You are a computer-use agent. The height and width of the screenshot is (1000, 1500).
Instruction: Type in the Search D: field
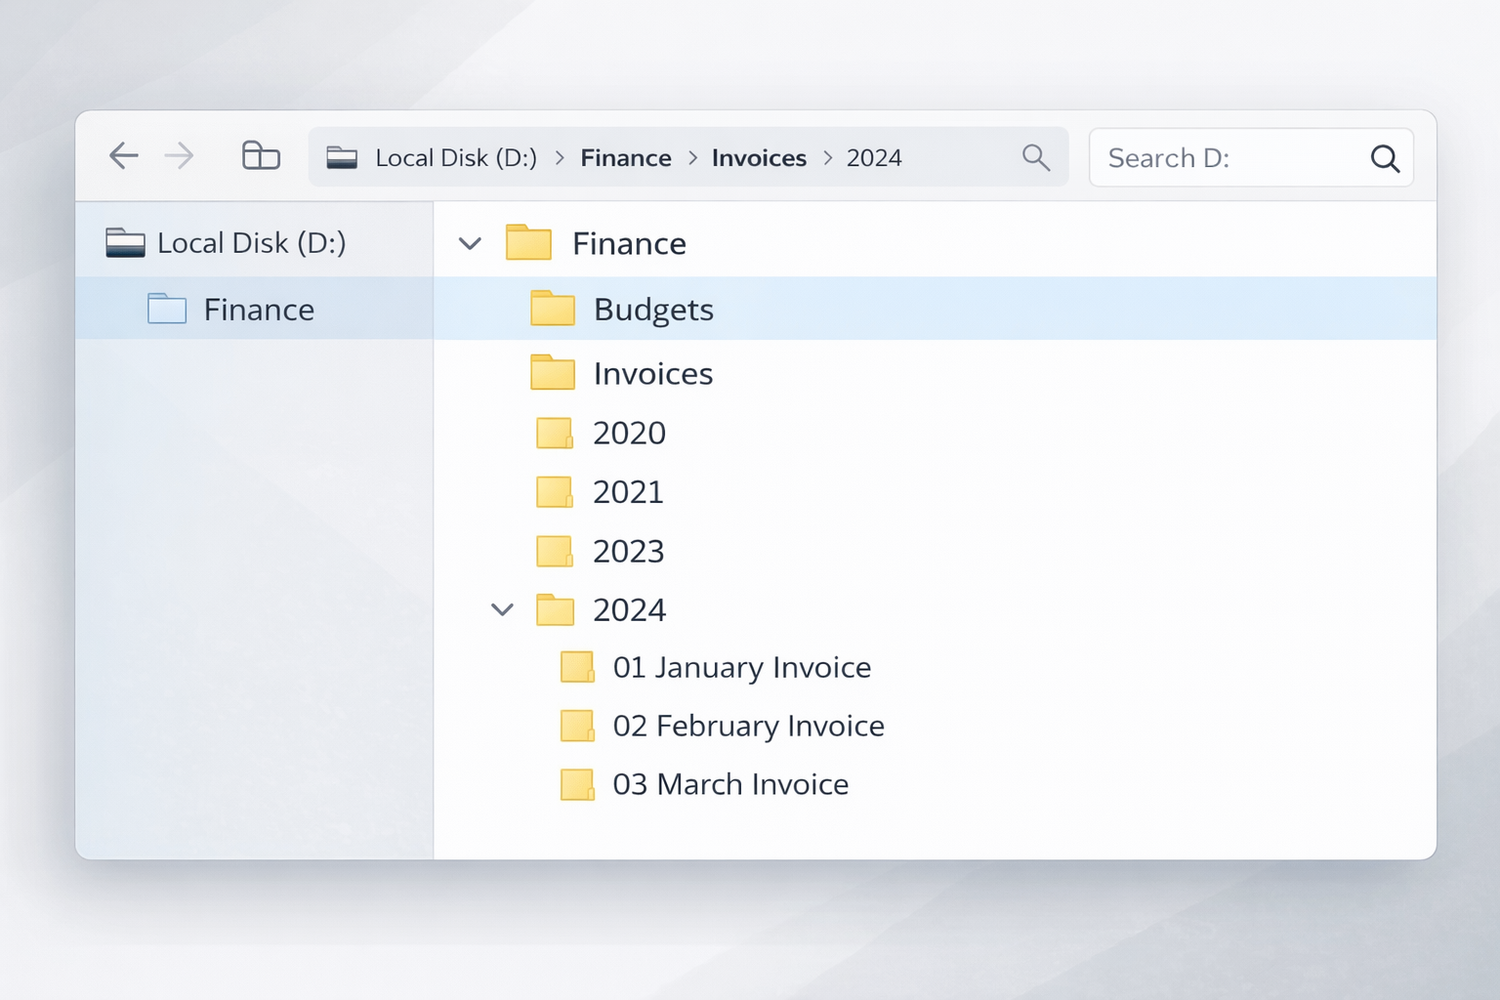[x=1230, y=158]
